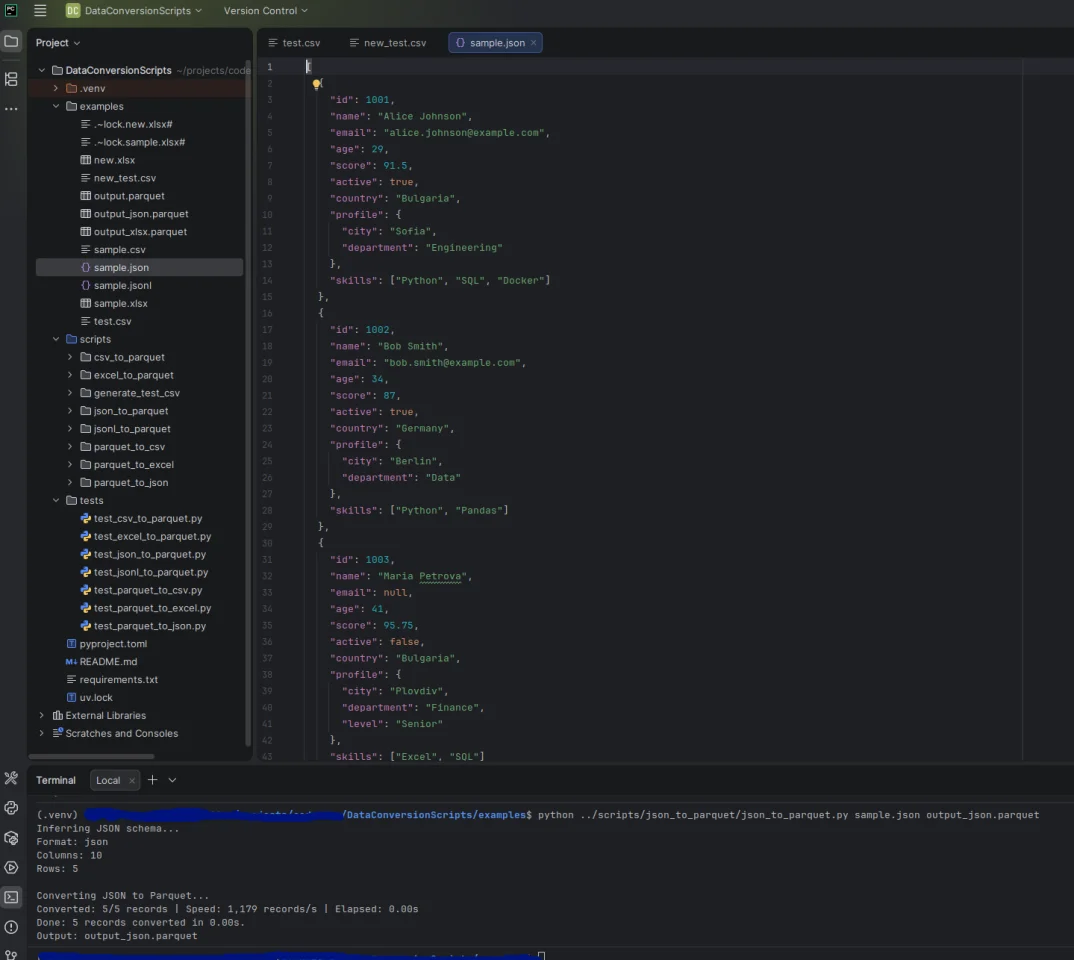The height and width of the screenshot is (960, 1074).
Task: Switch to the test.csv editor tab
Action: [294, 42]
